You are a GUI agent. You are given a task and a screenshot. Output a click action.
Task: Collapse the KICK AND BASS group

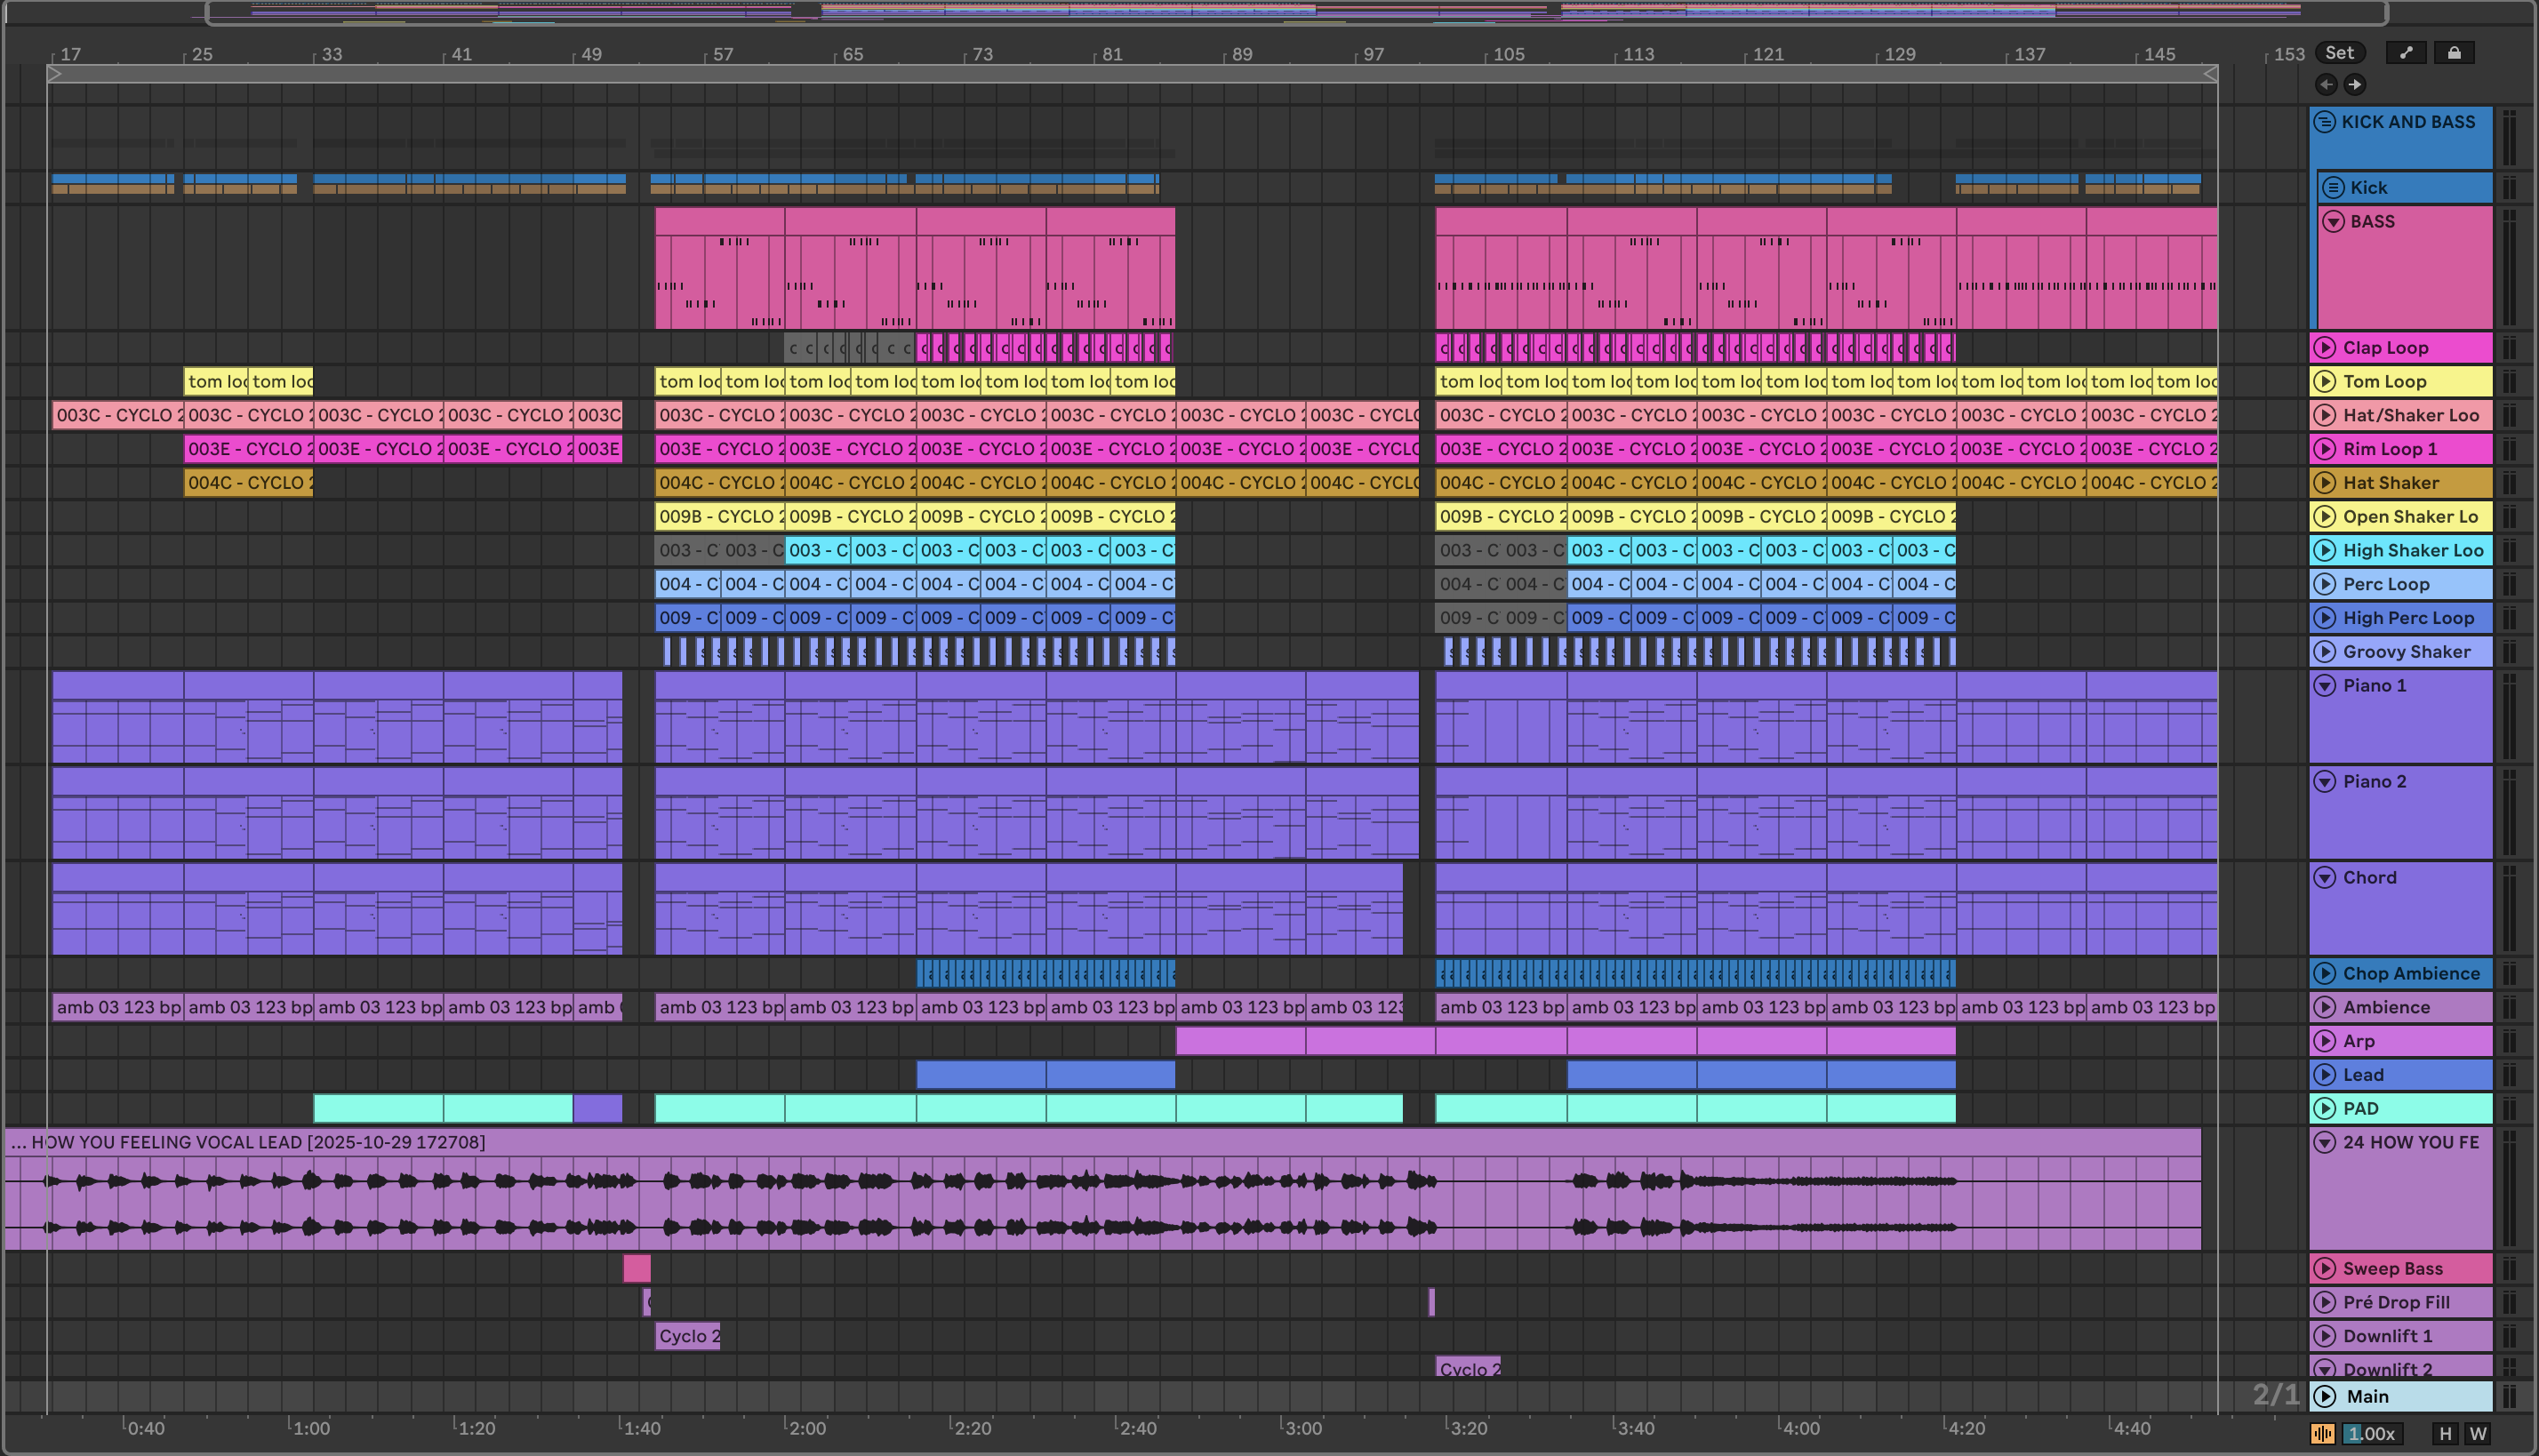[x=2325, y=122]
